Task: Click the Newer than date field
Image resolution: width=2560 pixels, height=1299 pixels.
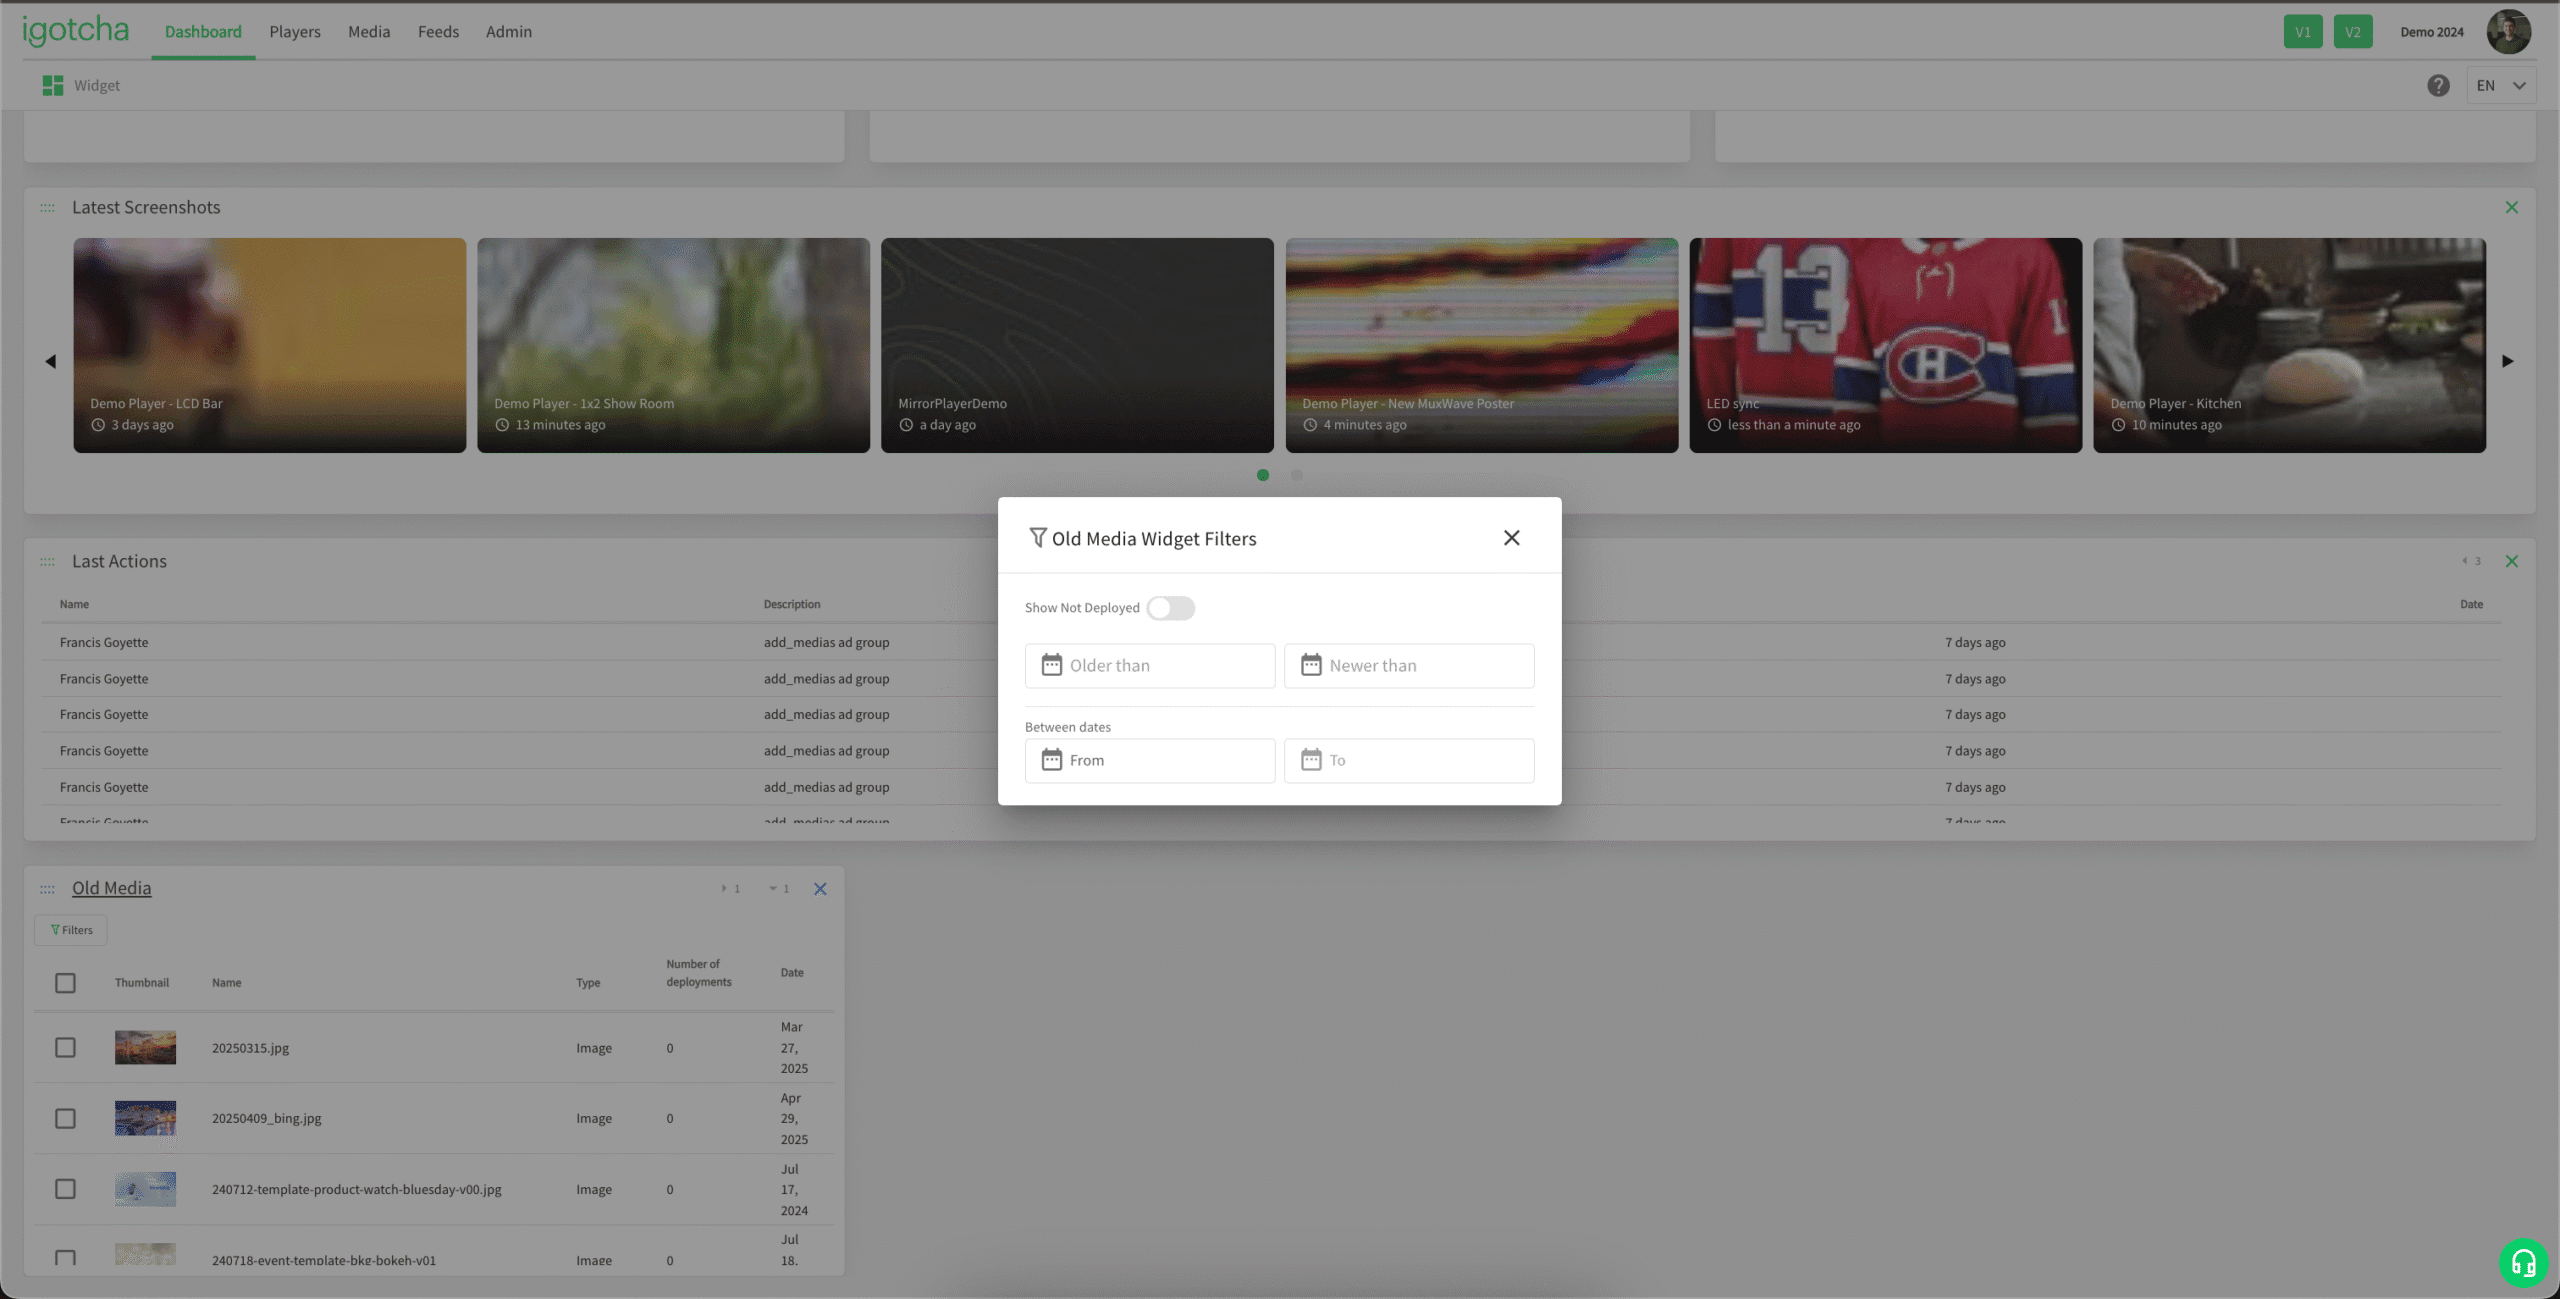Action: pos(1409,666)
